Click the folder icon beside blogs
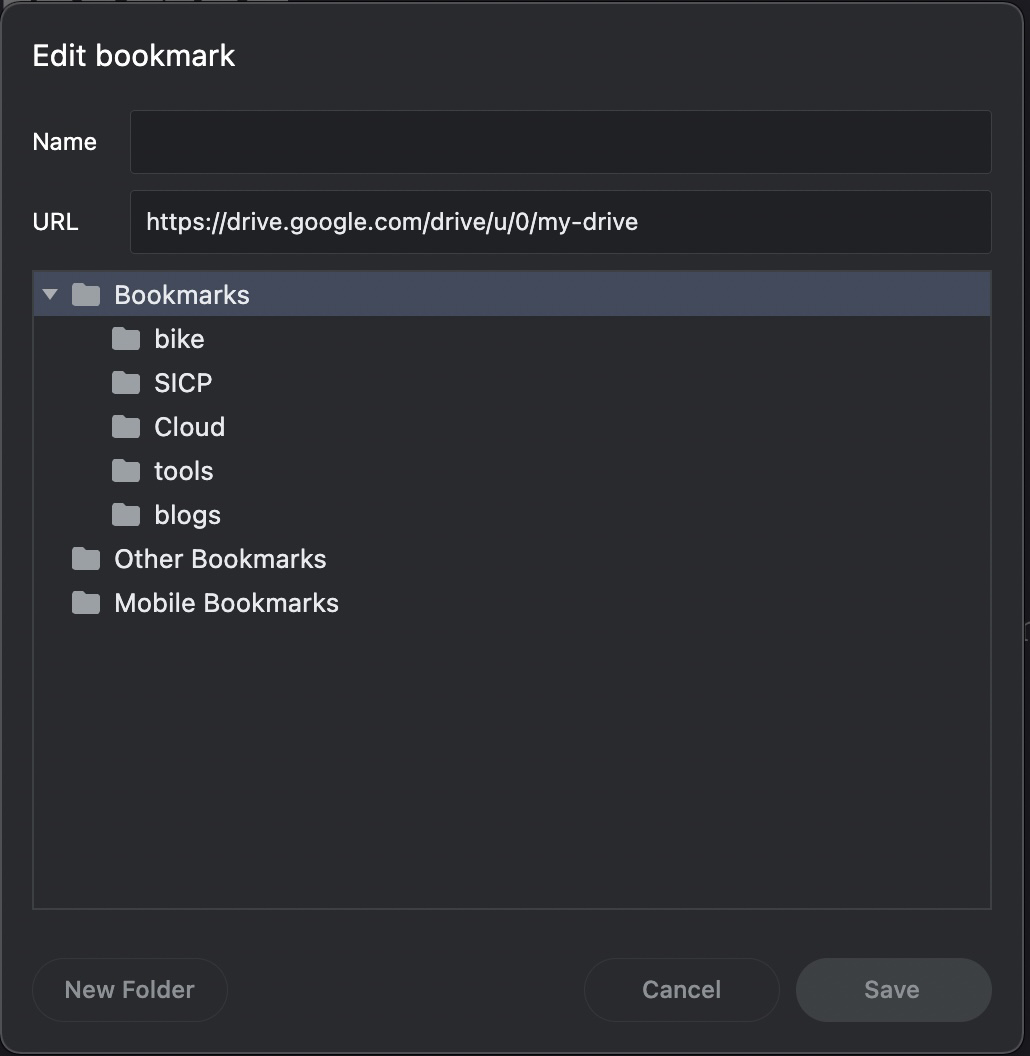1030x1056 pixels. [x=126, y=514]
